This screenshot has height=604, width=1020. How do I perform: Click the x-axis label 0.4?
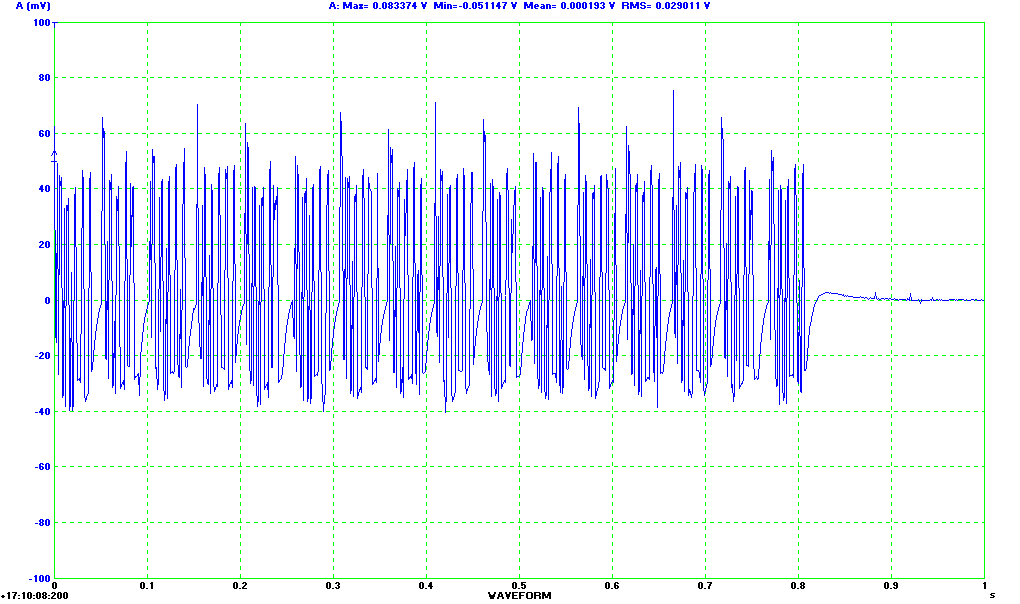(x=427, y=586)
